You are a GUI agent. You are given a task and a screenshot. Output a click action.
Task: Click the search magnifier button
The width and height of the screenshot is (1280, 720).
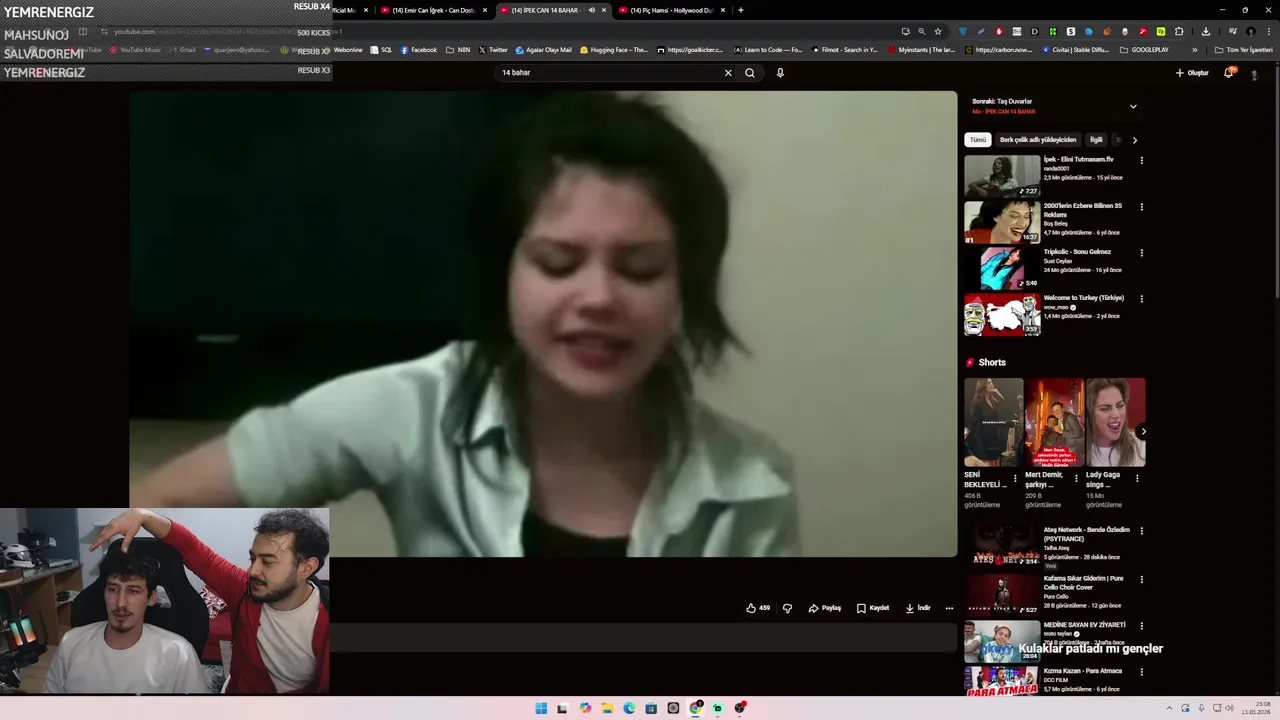pyautogui.click(x=750, y=73)
